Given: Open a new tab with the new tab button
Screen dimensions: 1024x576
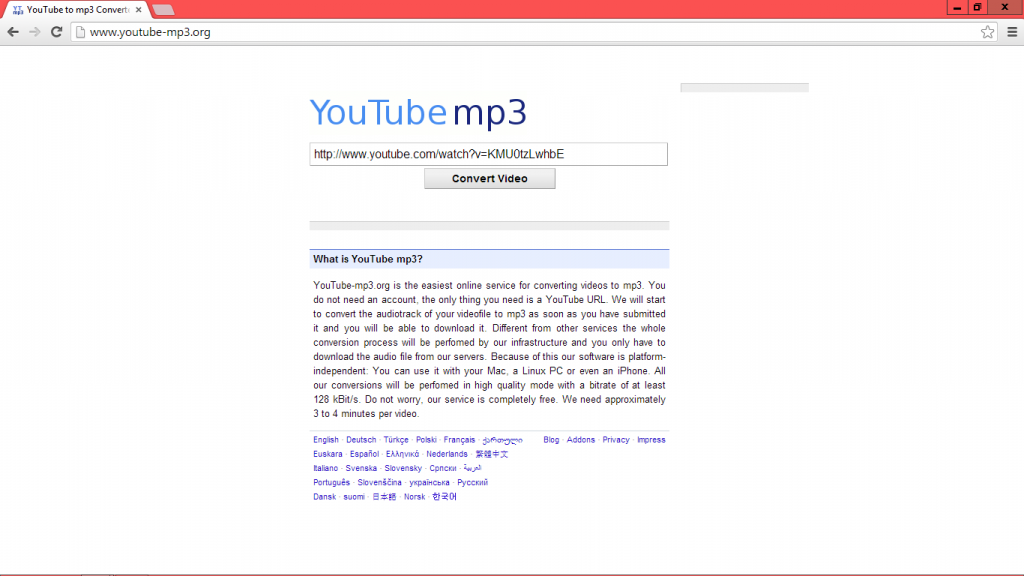Looking at the screenshot, I should (163, 10).
